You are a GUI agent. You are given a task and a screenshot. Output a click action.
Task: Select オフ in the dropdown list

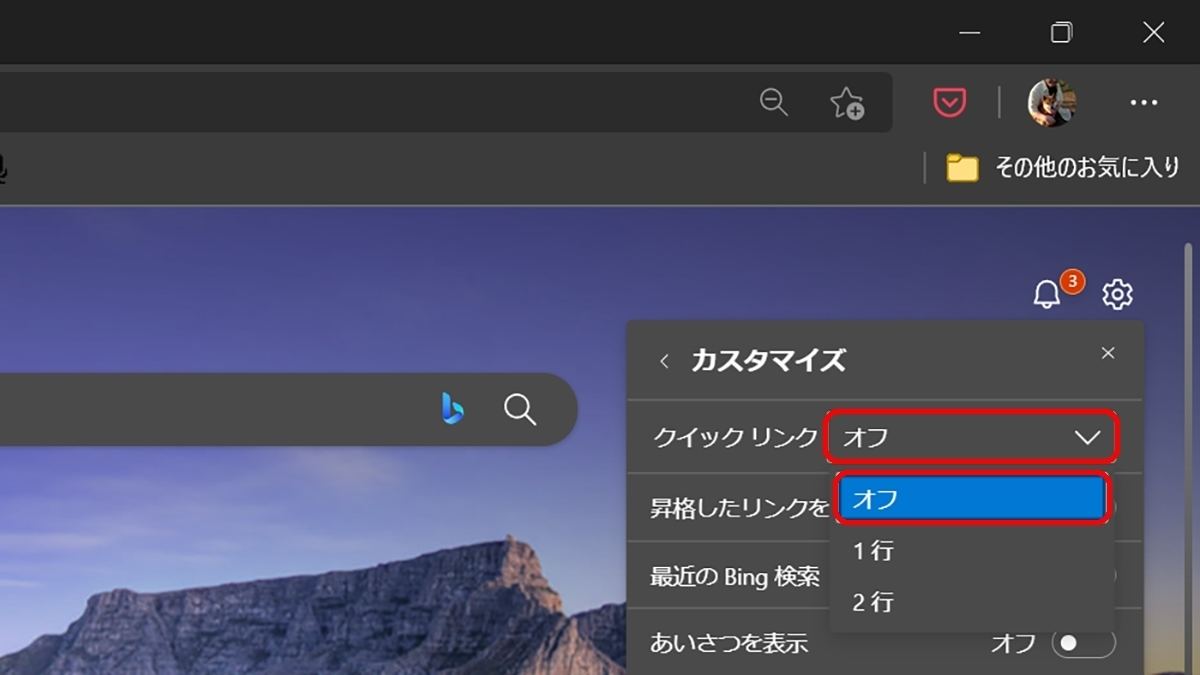[972, 498]
